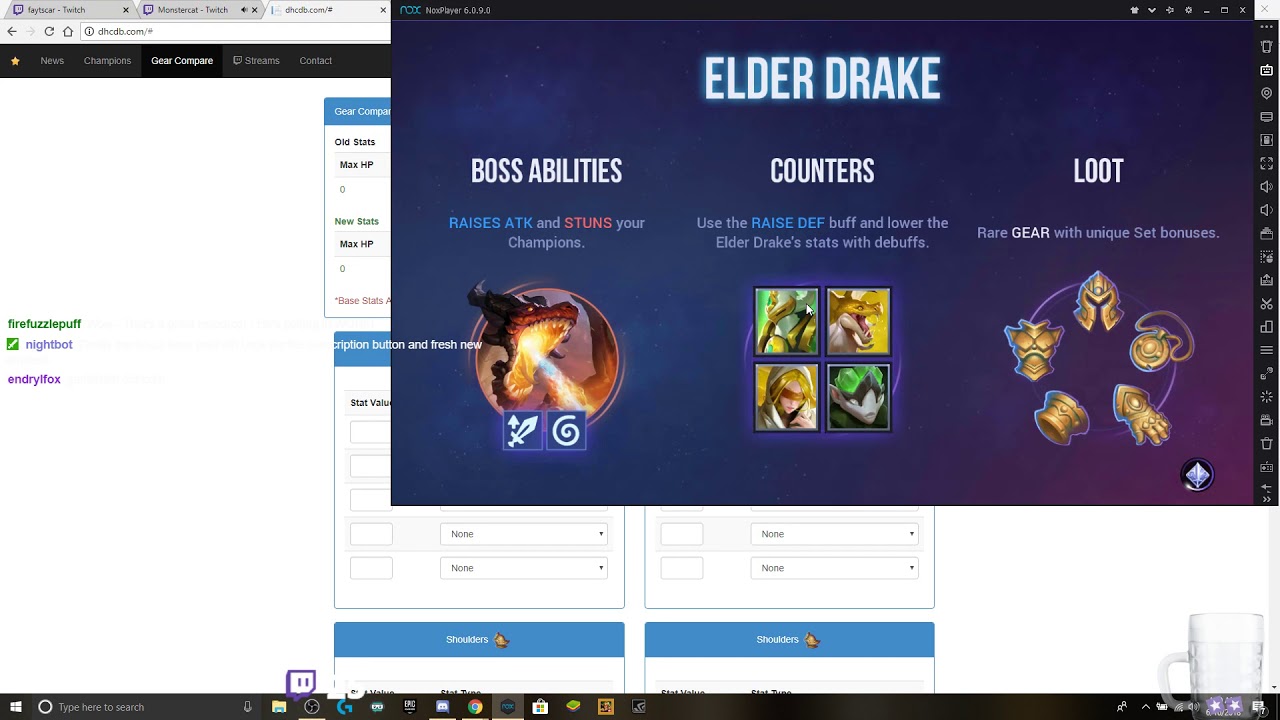Open NoxPlayer virtual location pin icon
This screenshot has height=720, width=1280.
(x=1267, y=93)
